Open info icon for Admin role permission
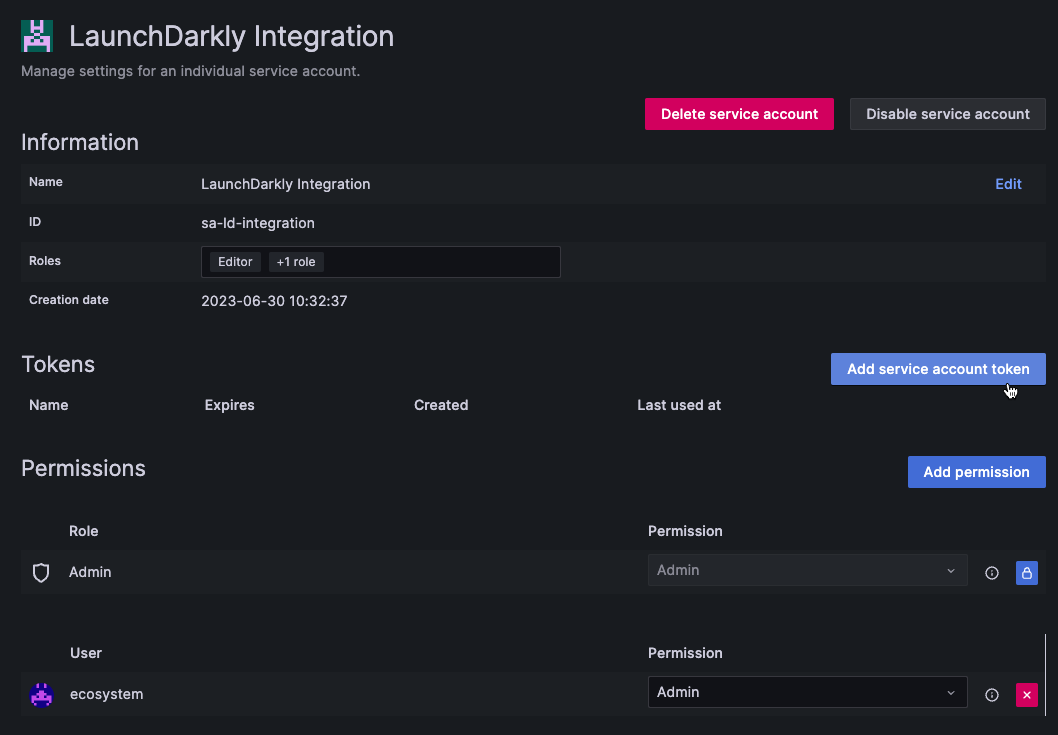The height and width of the screenshot is (735, 1058). click(992, 573)
